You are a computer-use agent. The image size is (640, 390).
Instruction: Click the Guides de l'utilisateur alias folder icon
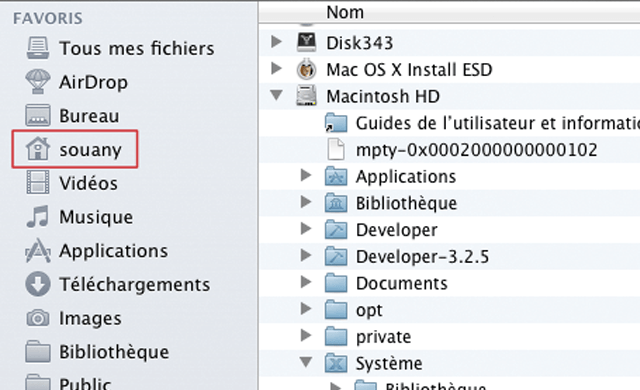pyautogui.click(x=336, y=123)
